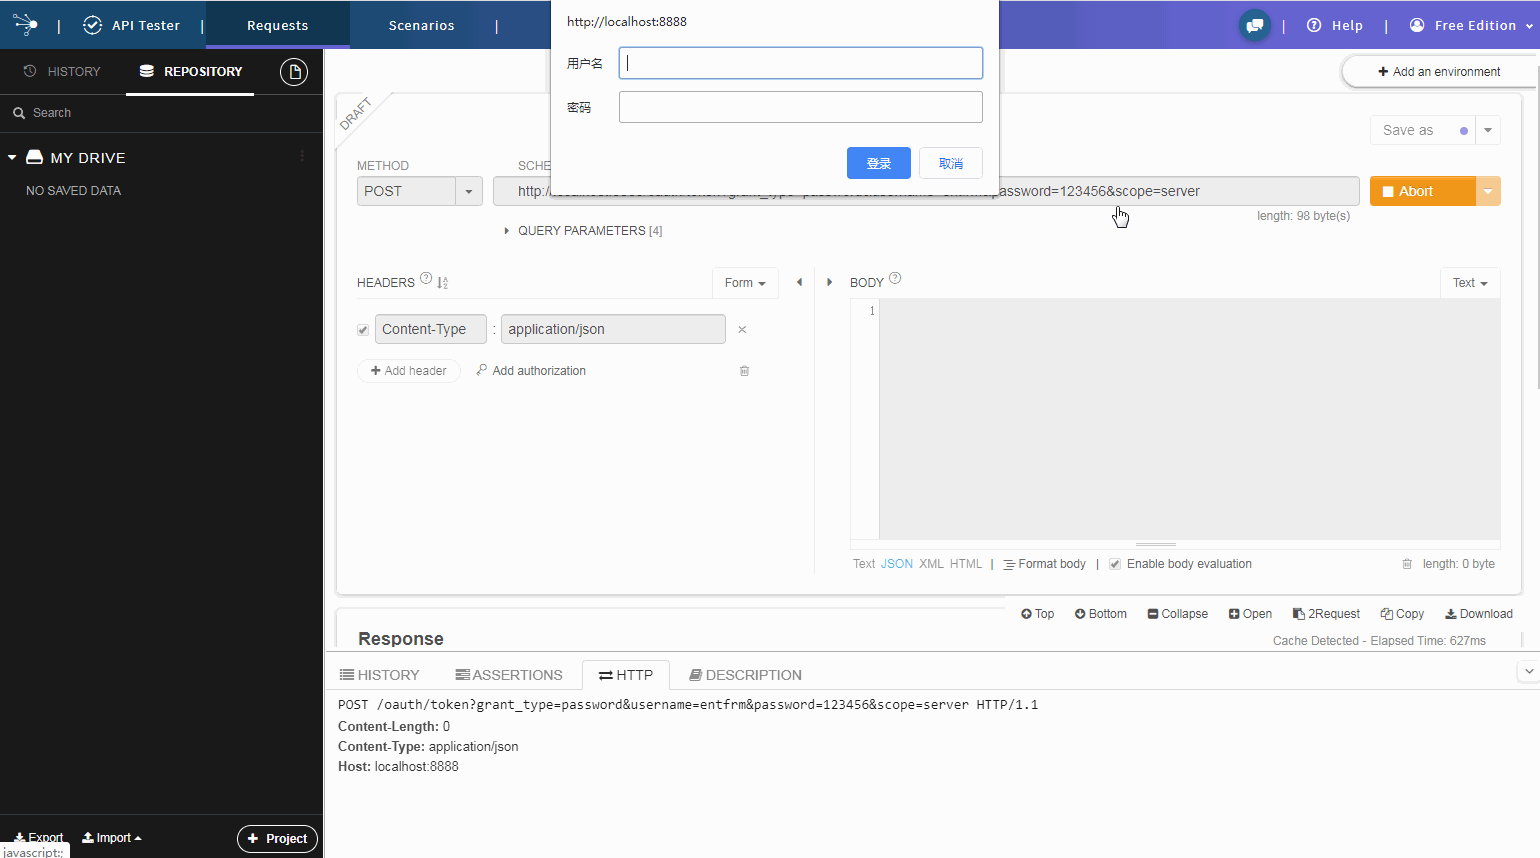Open the Abort button dropdown arrow
Viewport: 1540px width, 858px height.
click(x=1488, y=191)
